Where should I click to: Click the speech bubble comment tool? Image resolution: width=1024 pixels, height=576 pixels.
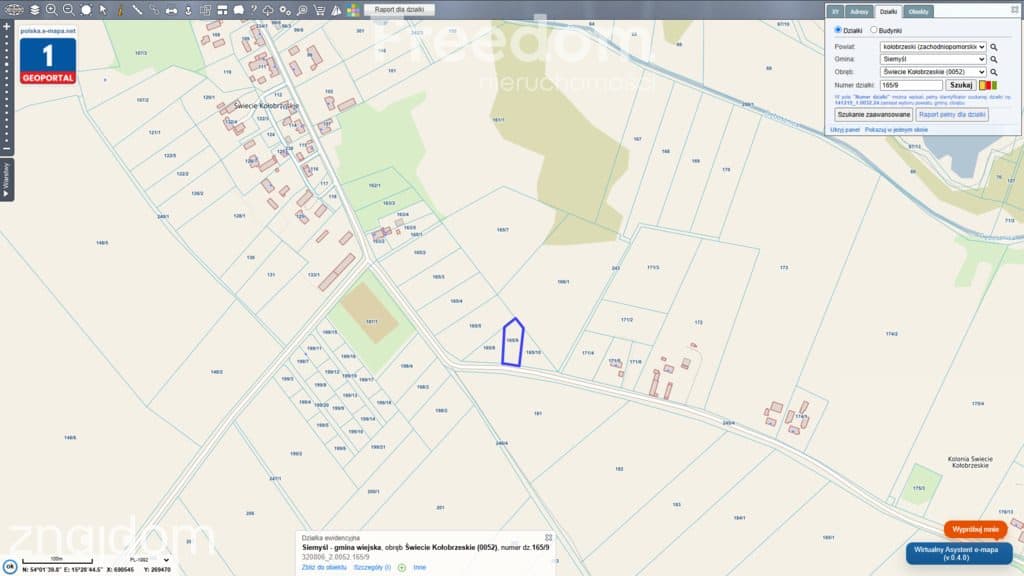click(x=239, y=10)
